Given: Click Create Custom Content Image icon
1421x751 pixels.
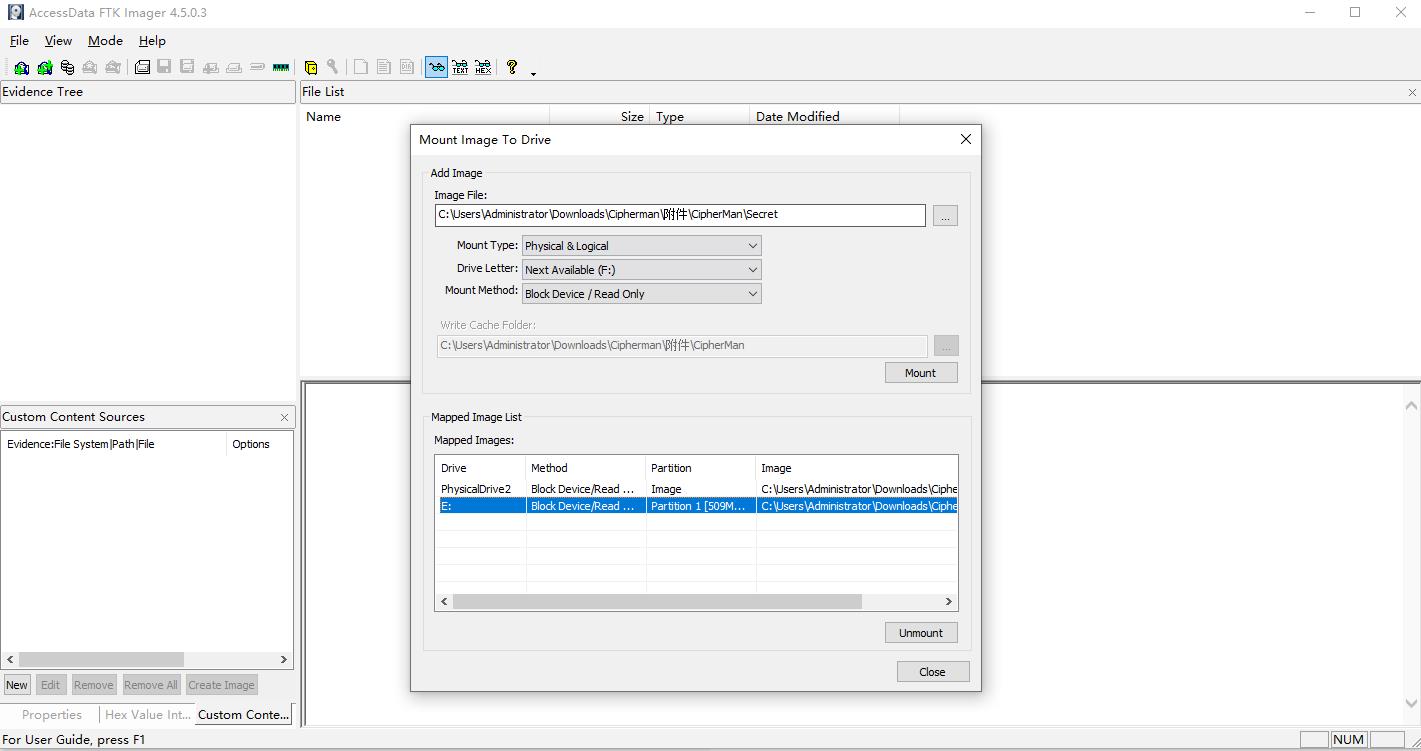Looking at the screenshot, I should pyautogui.click(x=234, y=67).
